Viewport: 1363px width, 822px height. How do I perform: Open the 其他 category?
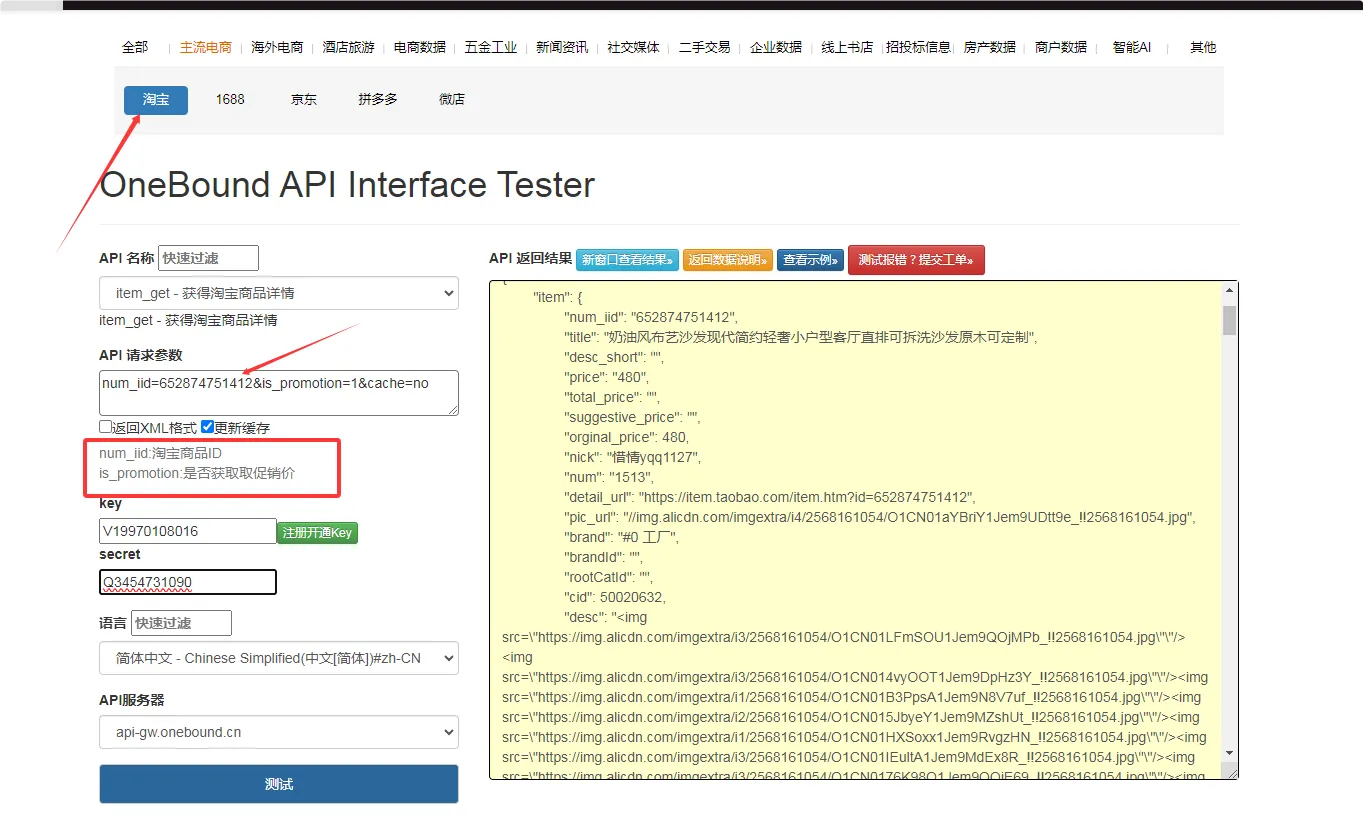click(x=1203, y=47)
